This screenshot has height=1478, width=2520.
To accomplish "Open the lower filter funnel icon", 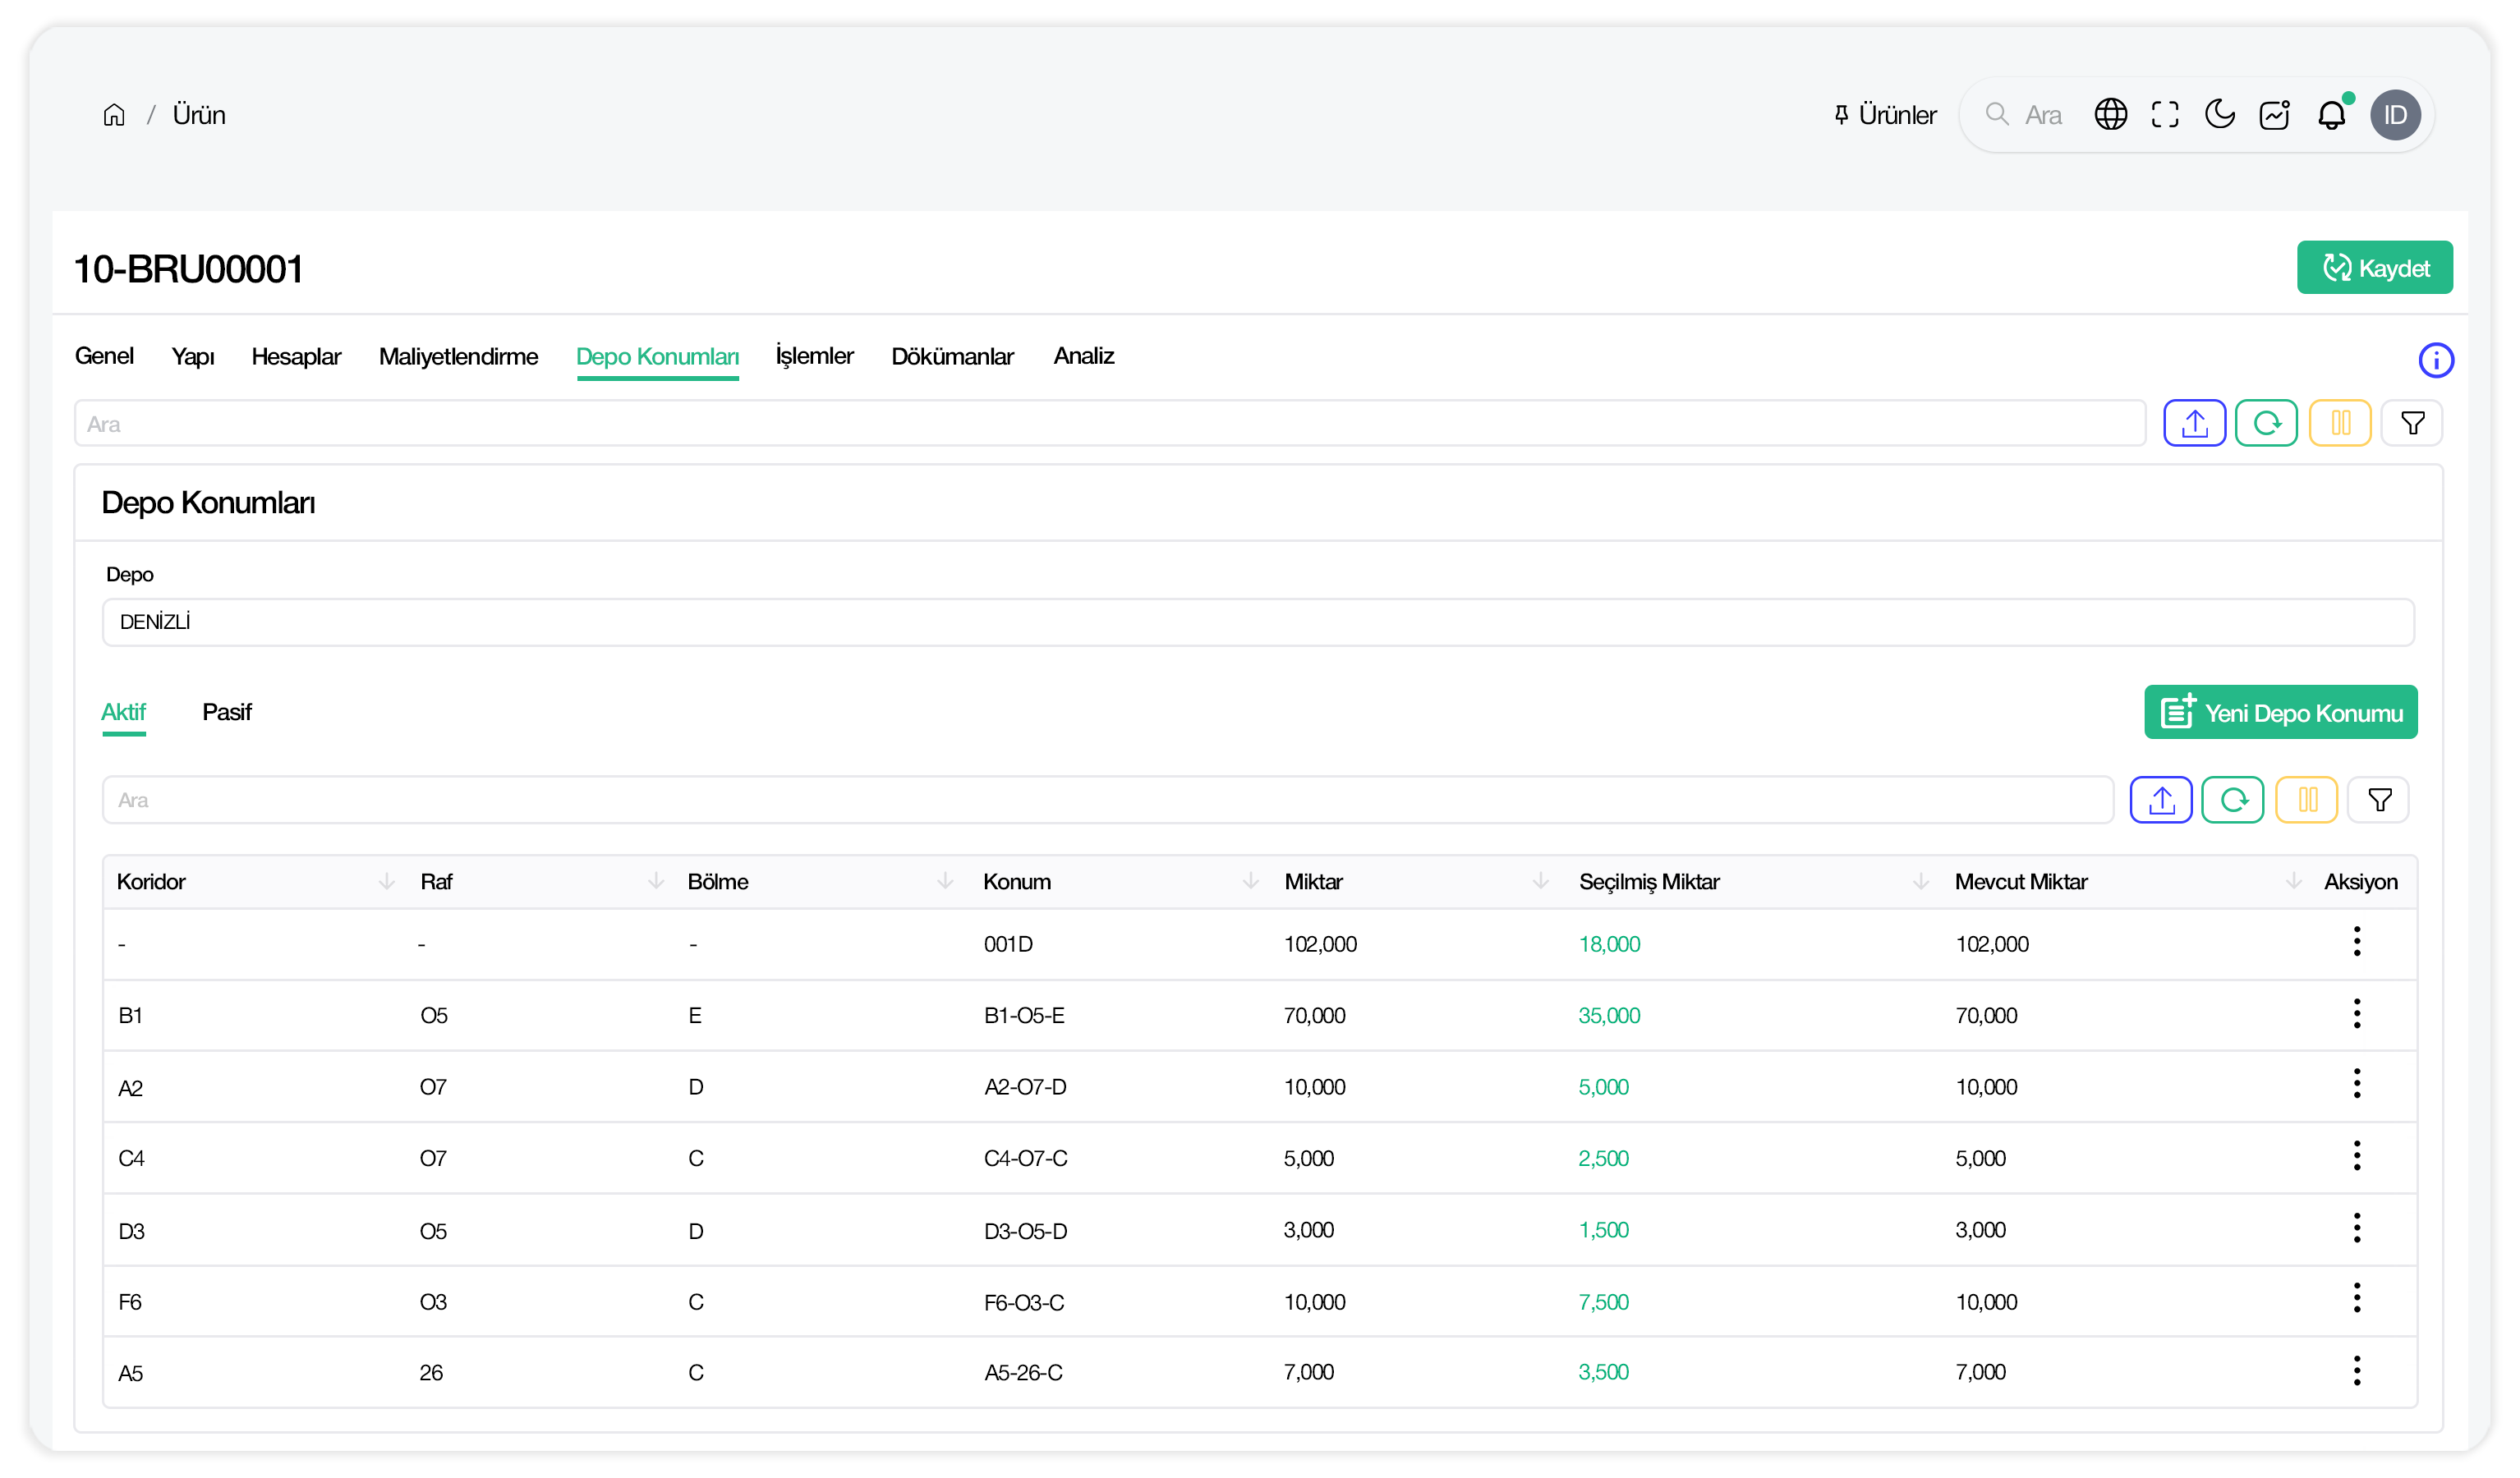I will (2380, 800).
